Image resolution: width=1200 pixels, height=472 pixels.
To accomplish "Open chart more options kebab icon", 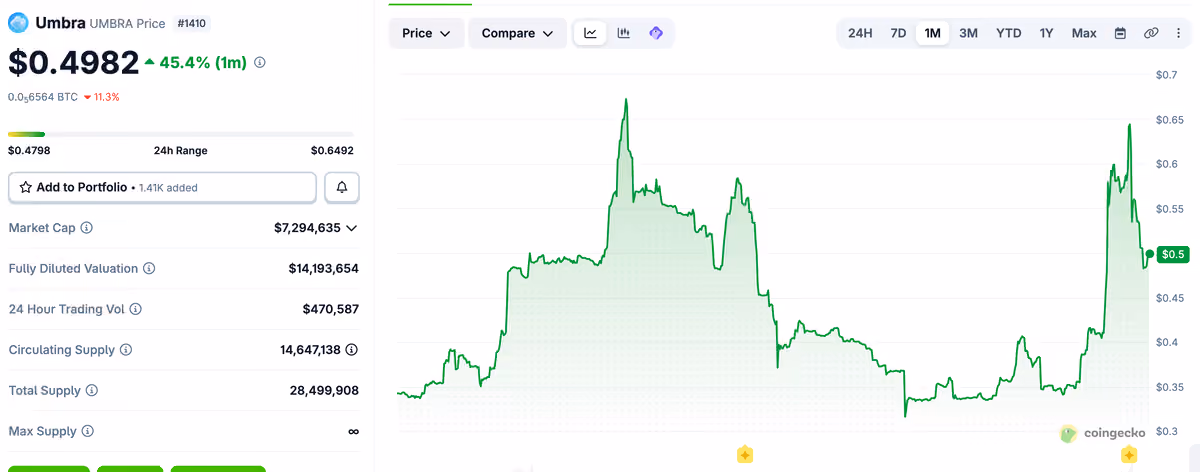I will click(x=1178, y=33).
